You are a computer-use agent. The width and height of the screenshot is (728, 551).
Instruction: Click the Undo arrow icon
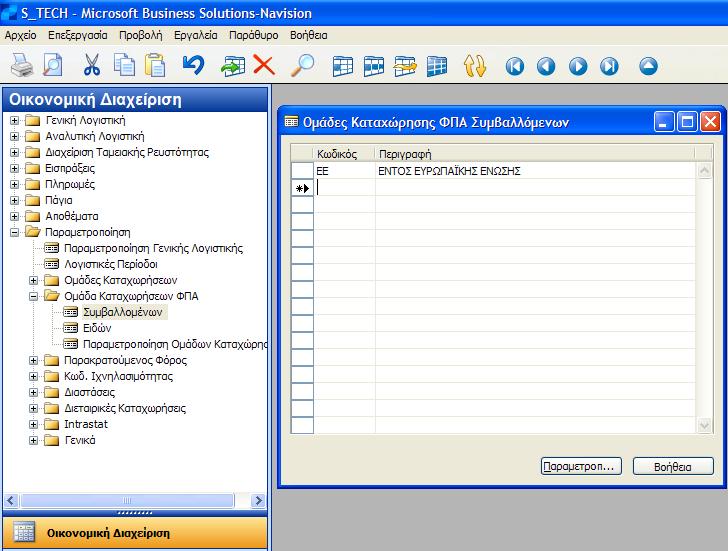coord(193,65)
